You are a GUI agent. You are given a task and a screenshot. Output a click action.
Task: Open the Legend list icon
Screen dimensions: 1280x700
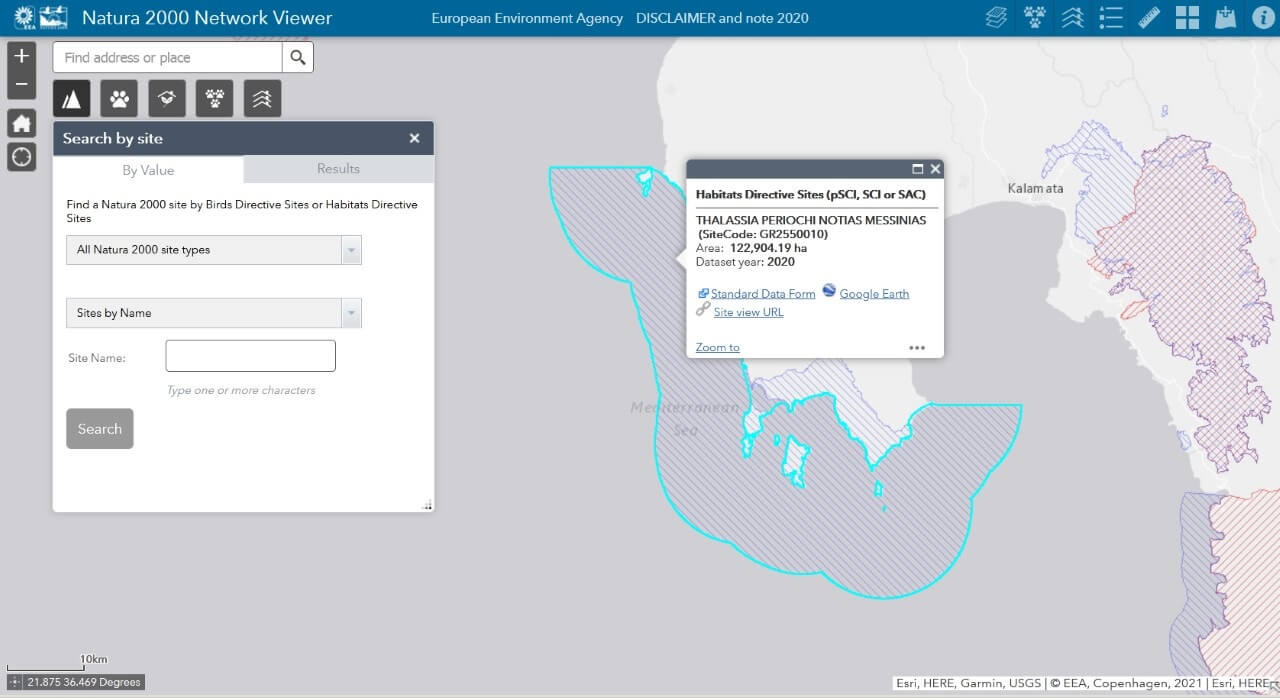1111,18
